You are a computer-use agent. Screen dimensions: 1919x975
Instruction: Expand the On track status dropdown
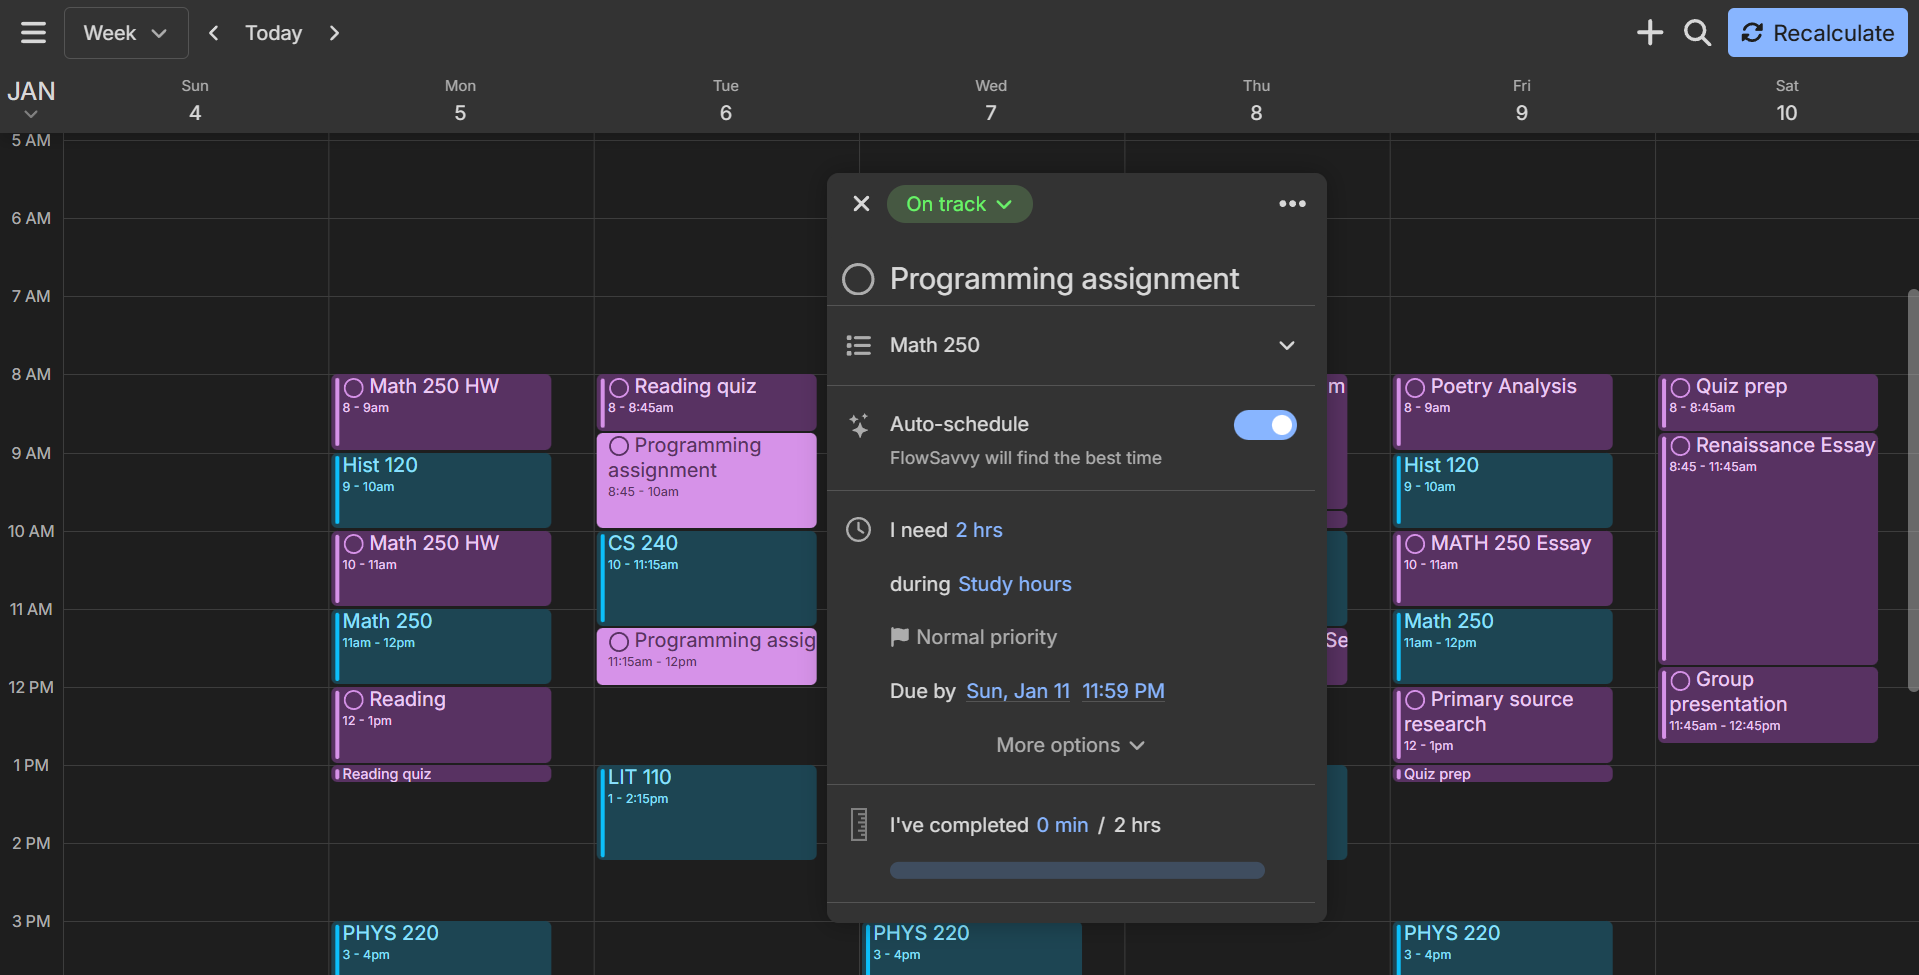pos(959,204)
